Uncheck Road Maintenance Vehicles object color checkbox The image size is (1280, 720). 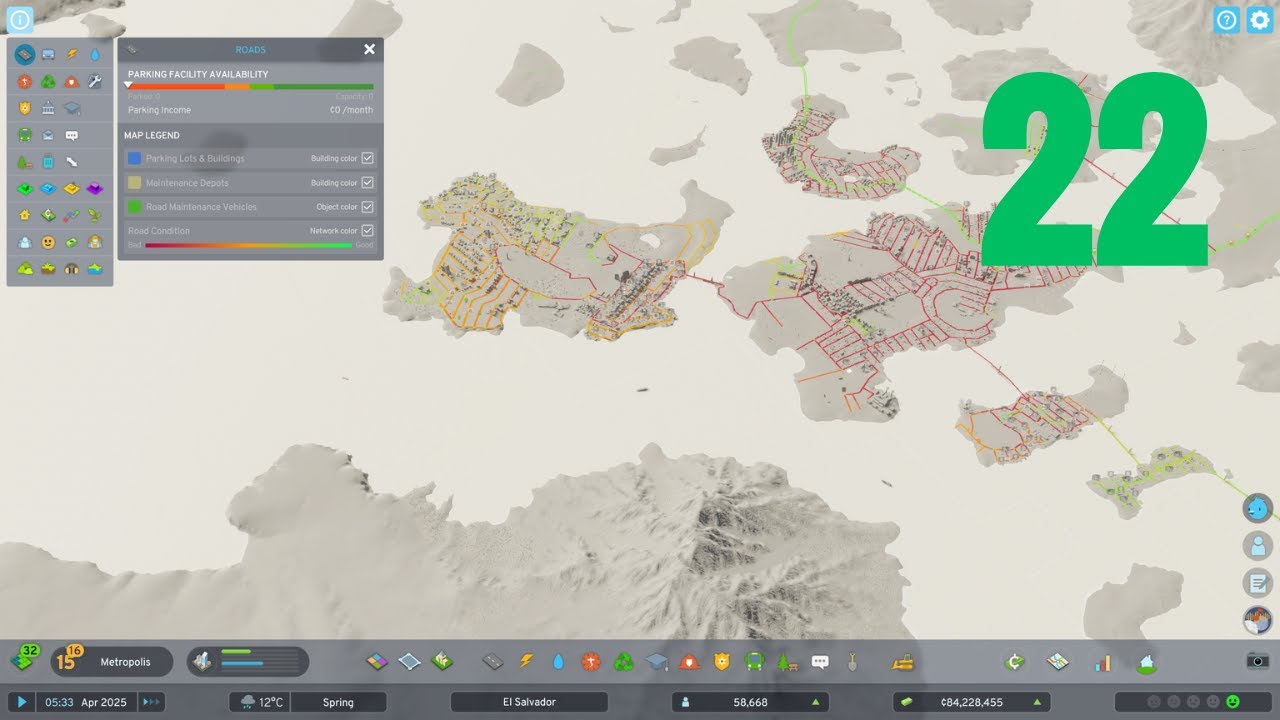[x=367, y=207]
